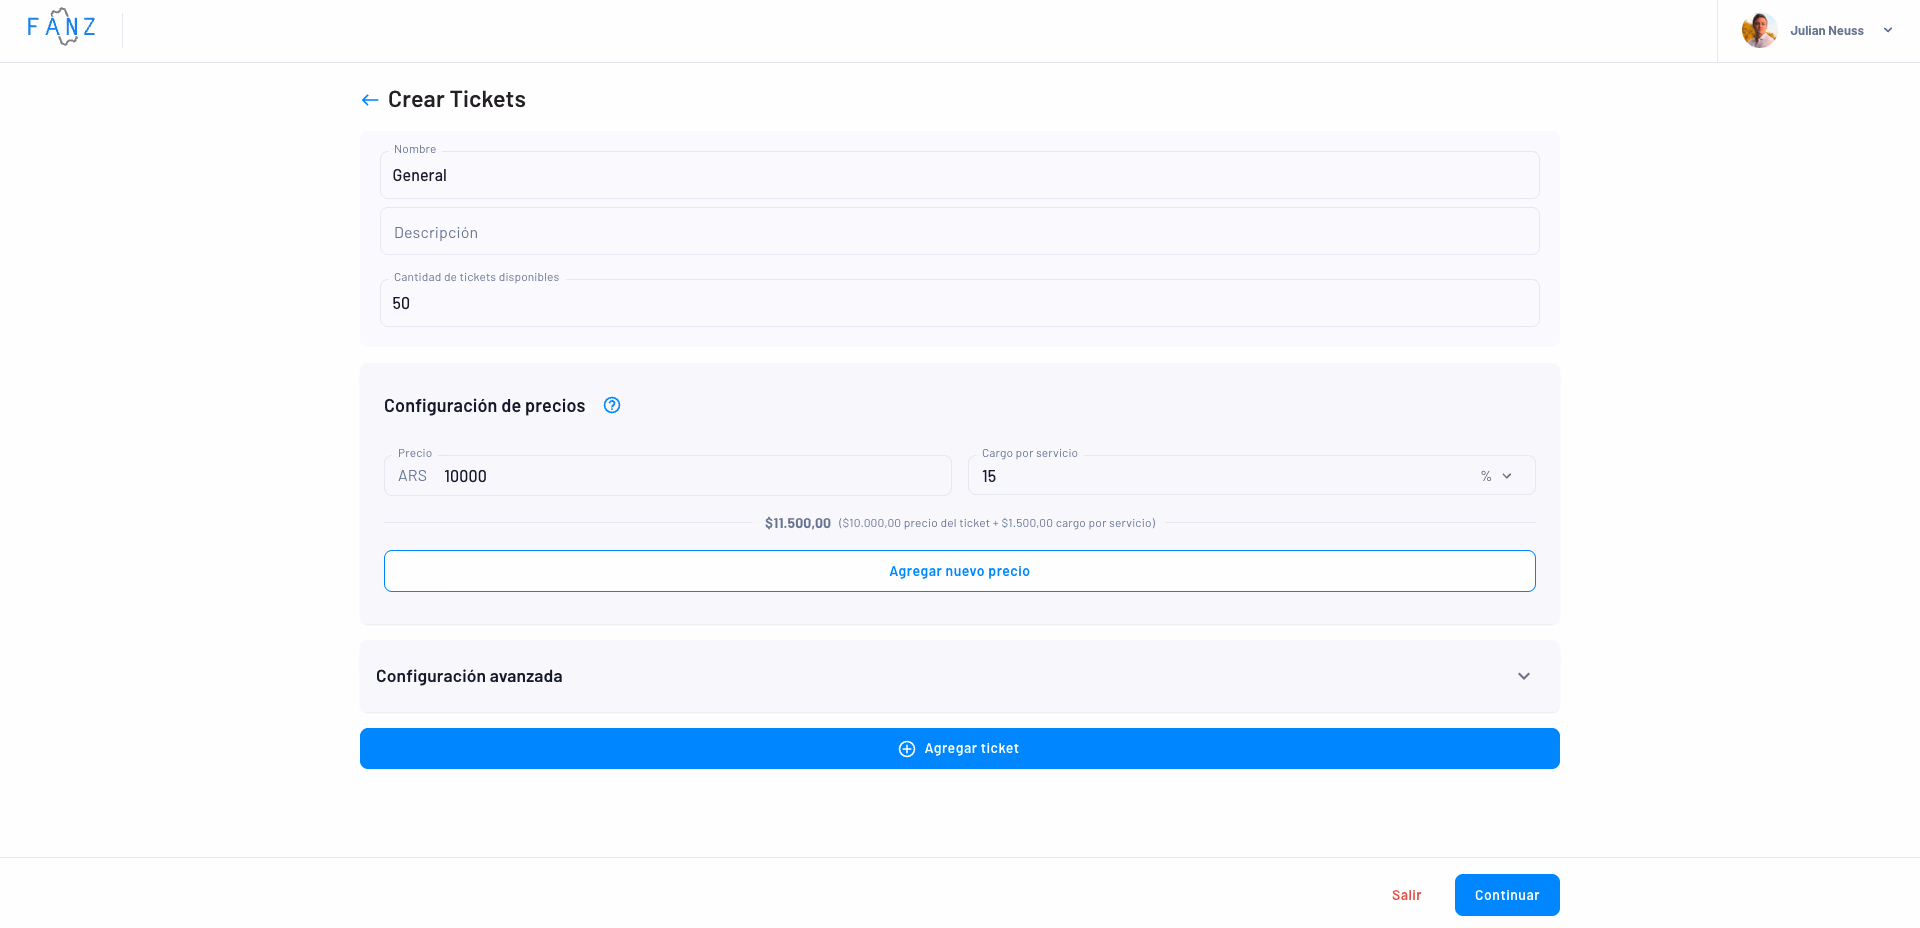Click the red Salir link
Image resolution: width=1920 pixels, height=928 pixels.
(x=1406, y=895)
